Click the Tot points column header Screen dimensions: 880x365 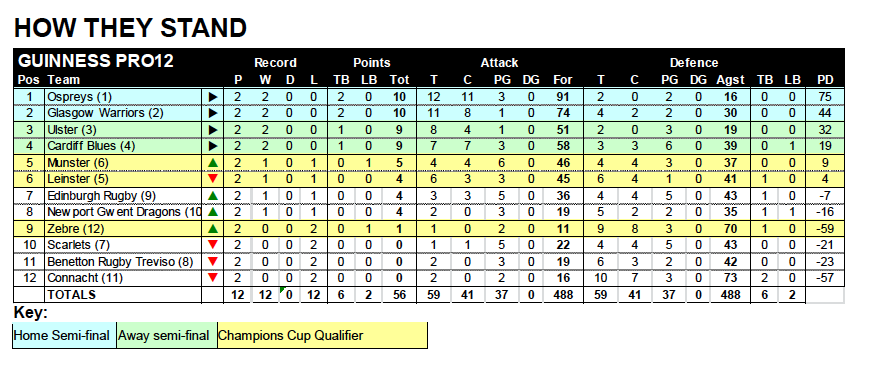[x=399, y=80]
